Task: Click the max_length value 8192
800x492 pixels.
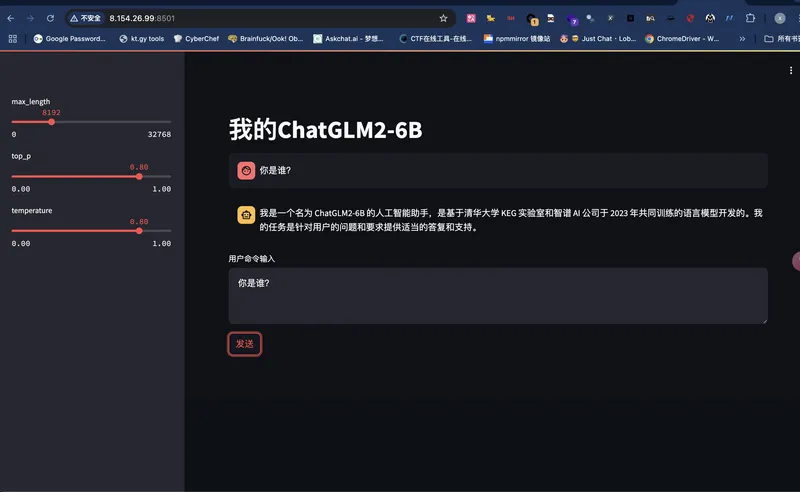Action: 51,112
